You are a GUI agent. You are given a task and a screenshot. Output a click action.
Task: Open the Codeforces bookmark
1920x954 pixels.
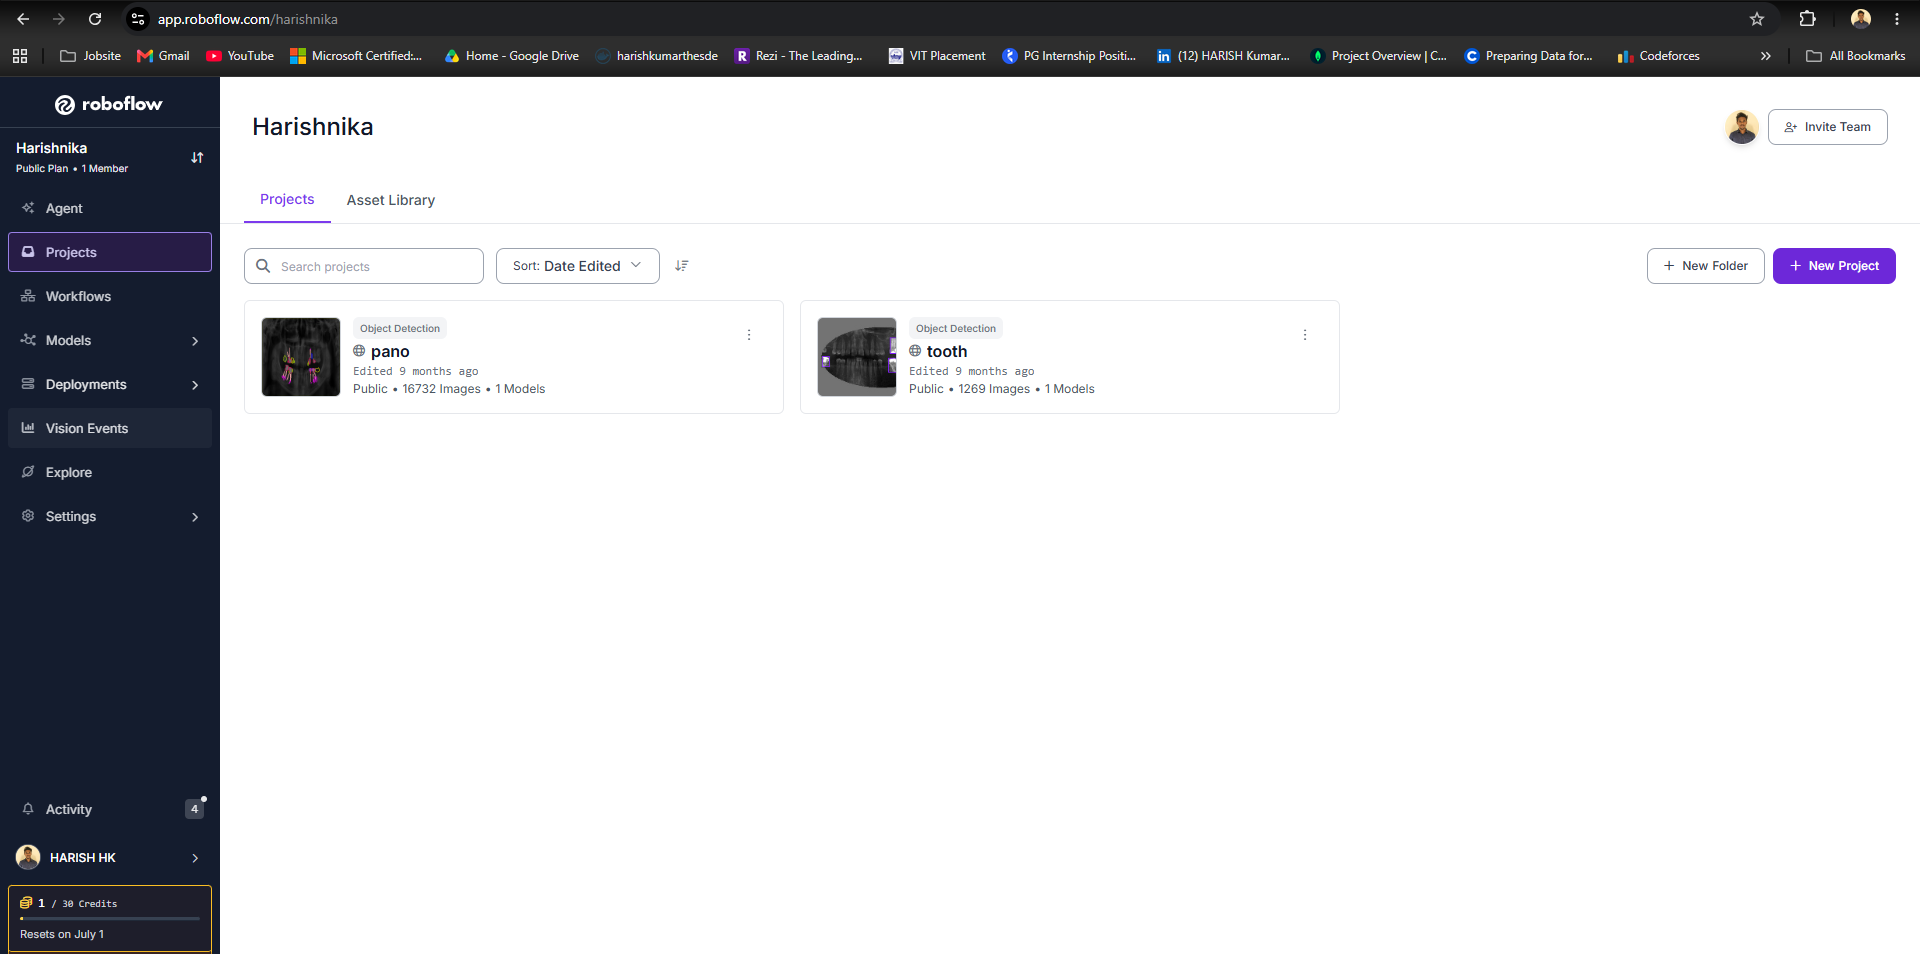pyautogui.click(x=1659, y=56)
